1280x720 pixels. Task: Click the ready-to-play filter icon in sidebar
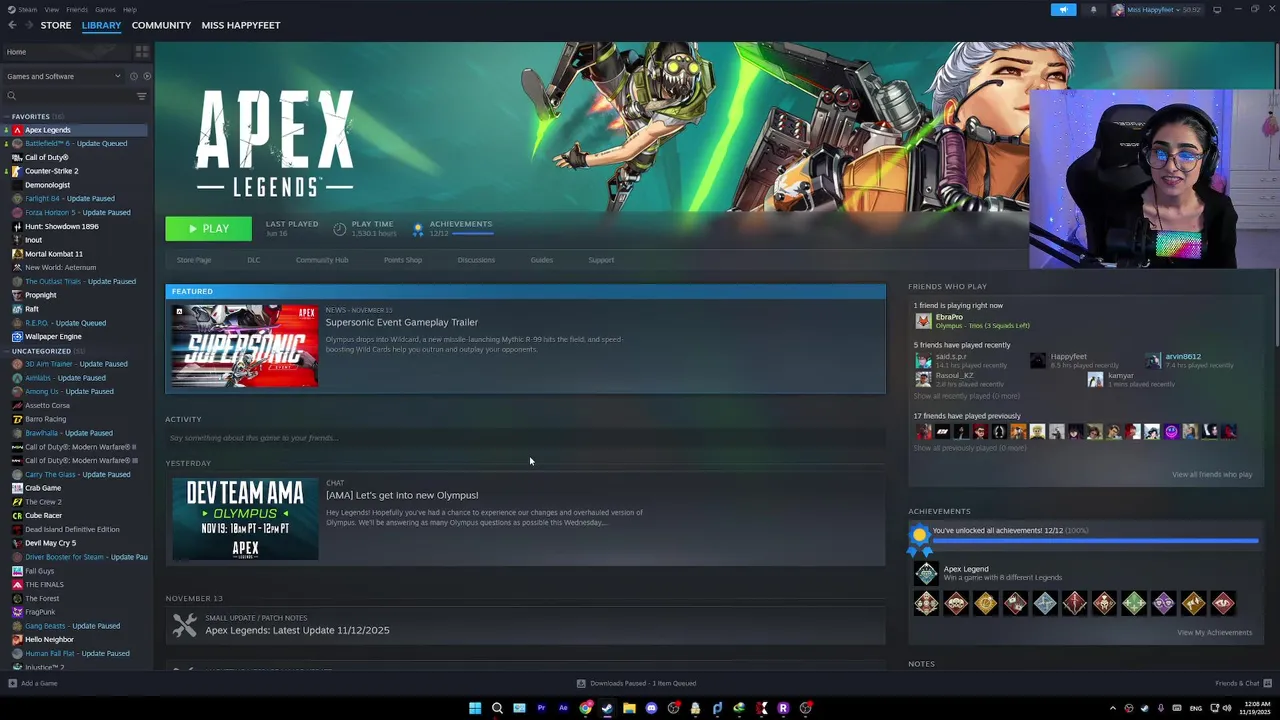pyautogui.click(x=147, y=76)
